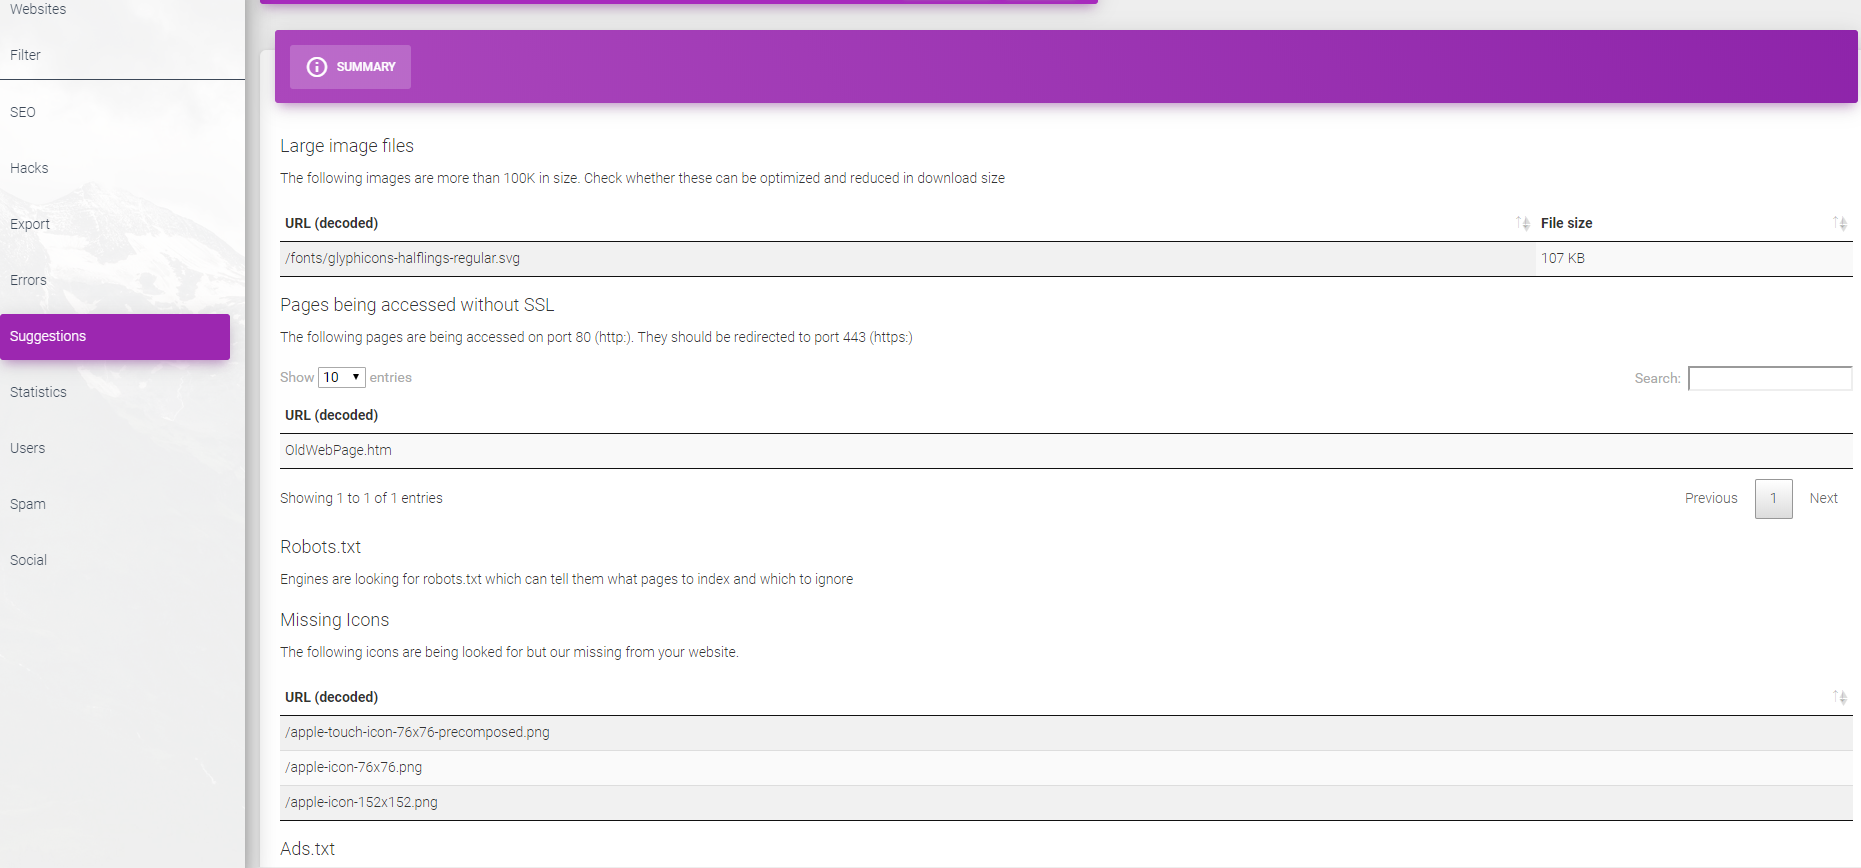1861x868 pixels.
Task: Open the Show entries count dropdown
Action: point(341,377)
